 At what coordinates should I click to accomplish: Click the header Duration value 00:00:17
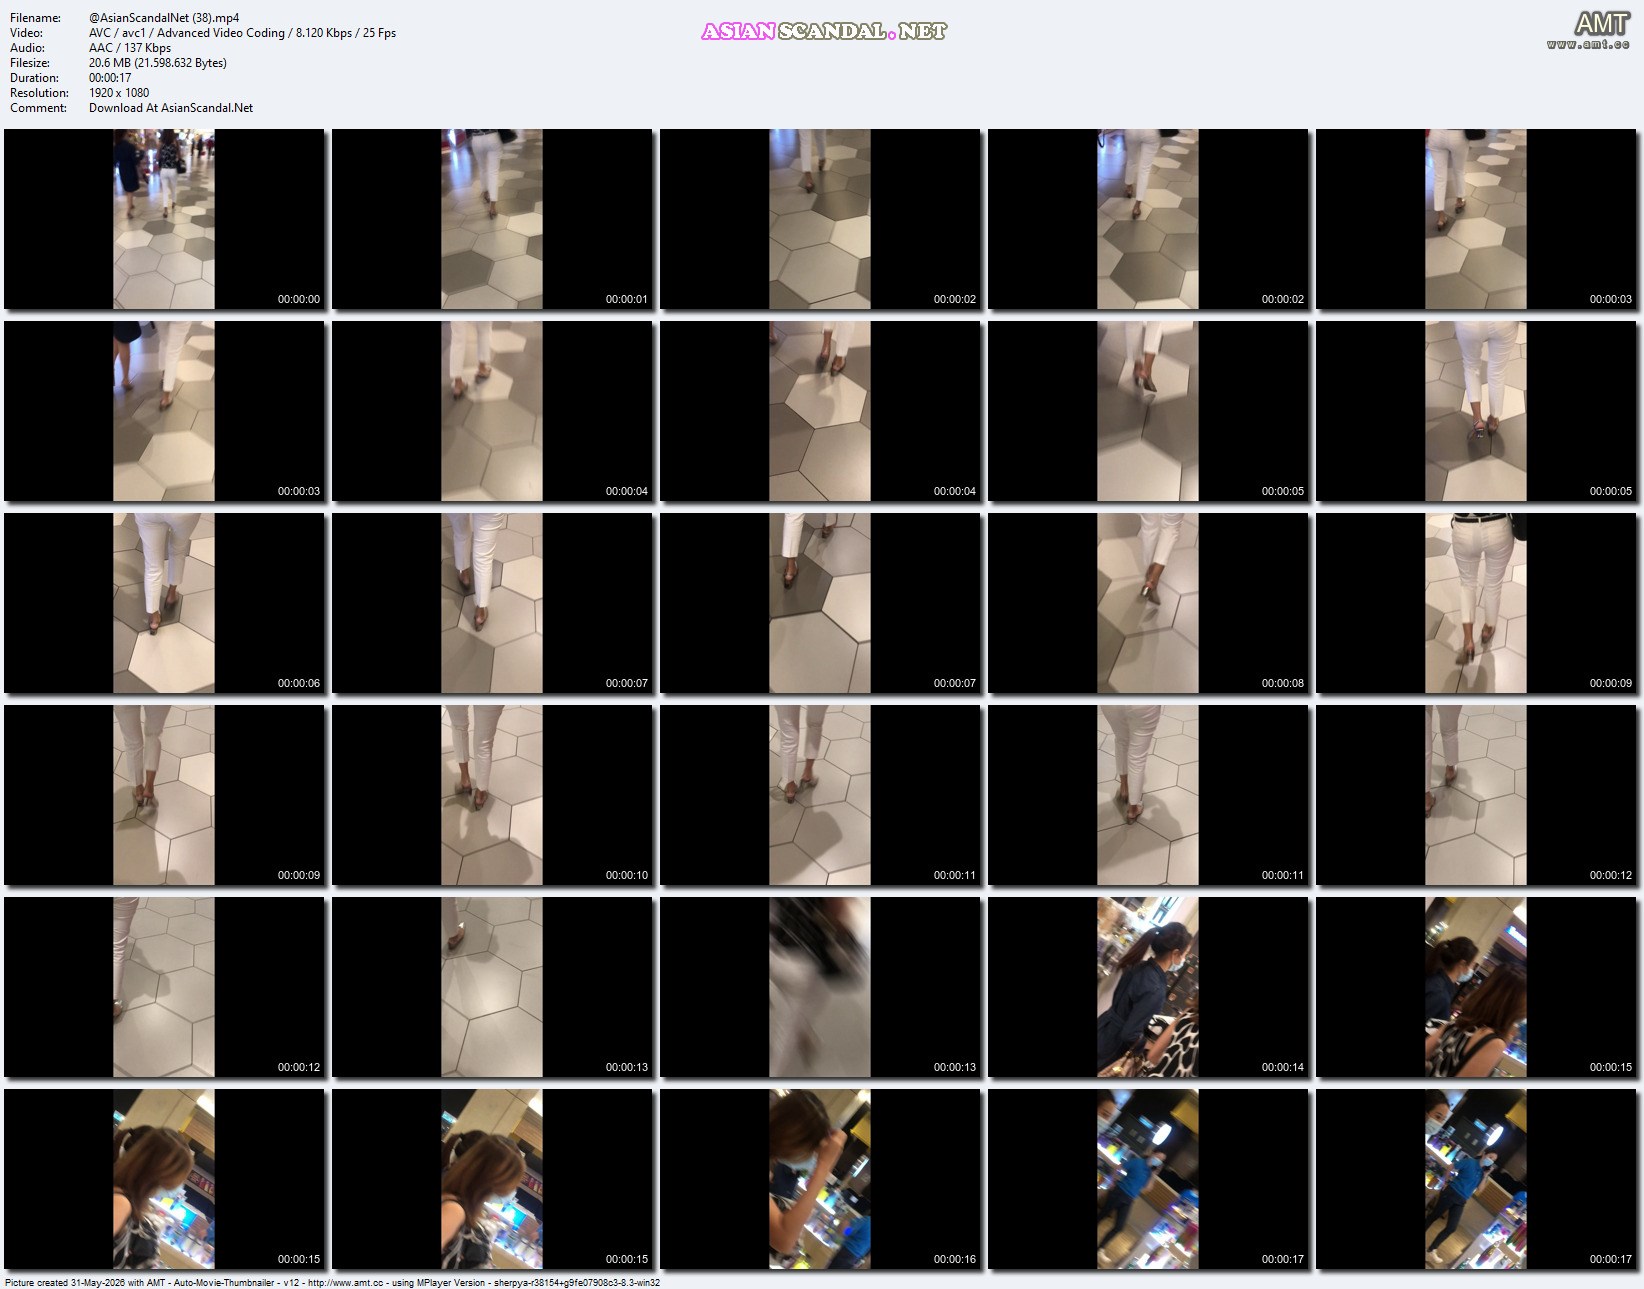[110, 78]
